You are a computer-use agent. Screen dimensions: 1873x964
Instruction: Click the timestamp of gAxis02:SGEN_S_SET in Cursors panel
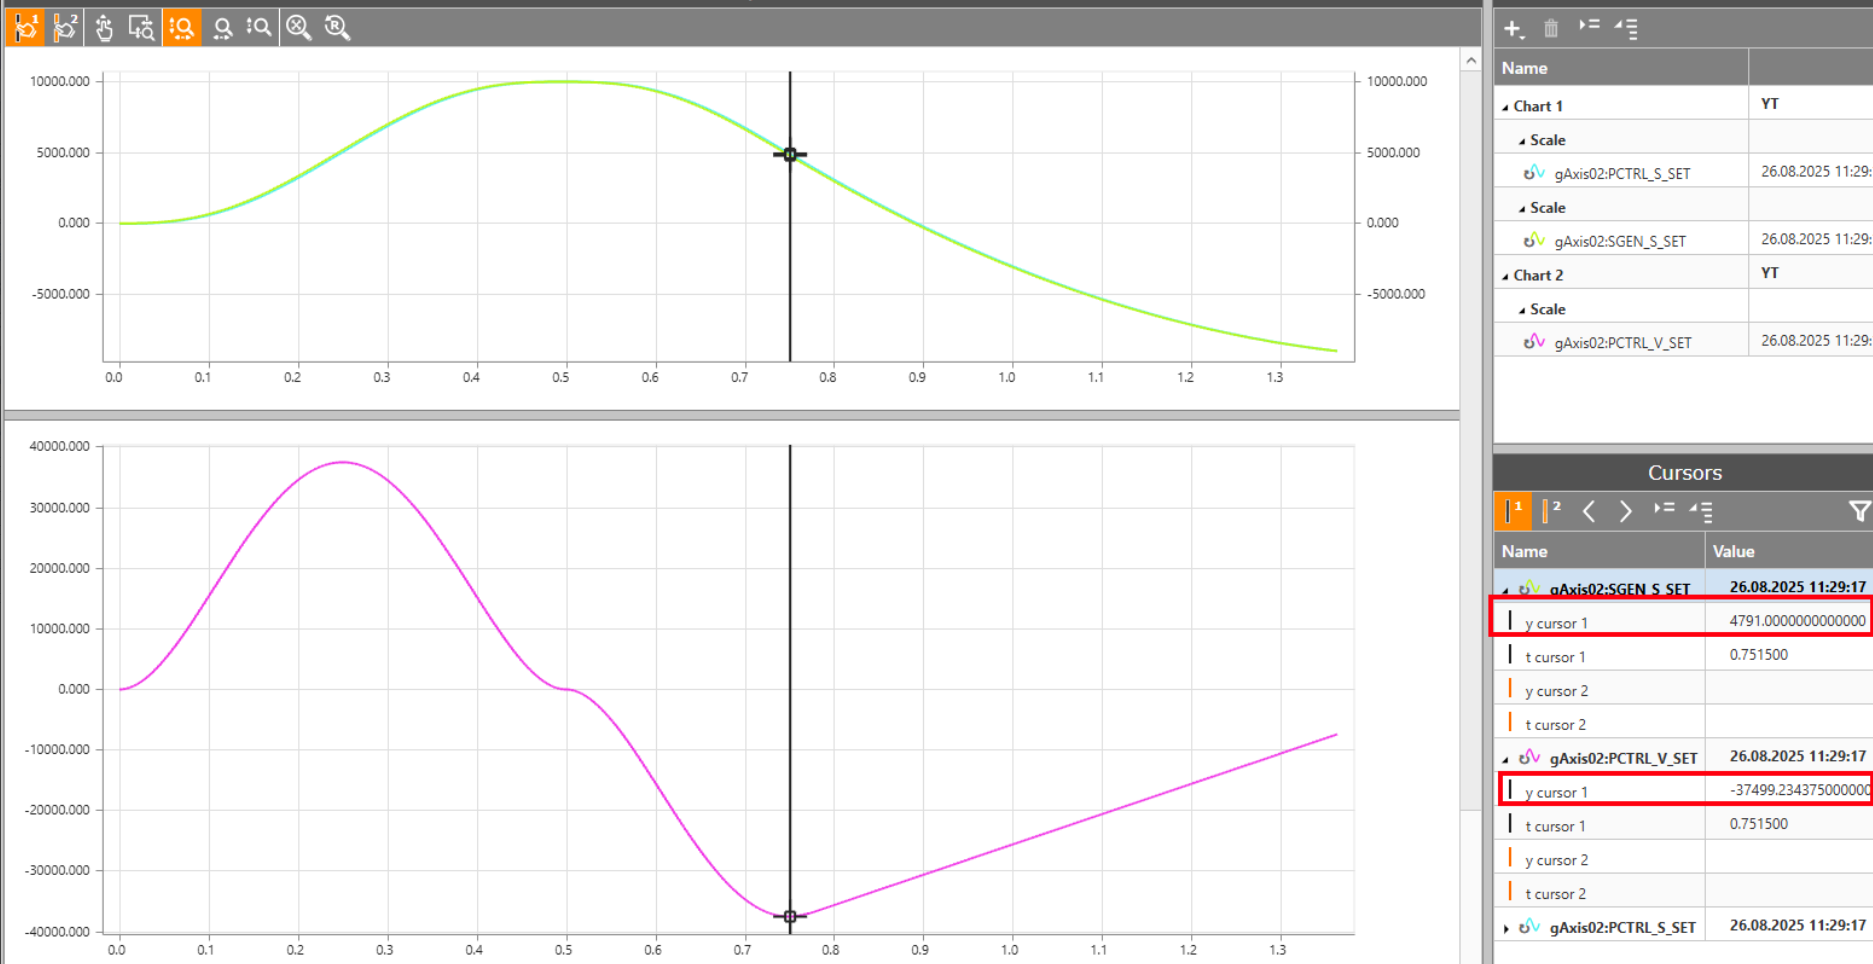(1798, 587)
